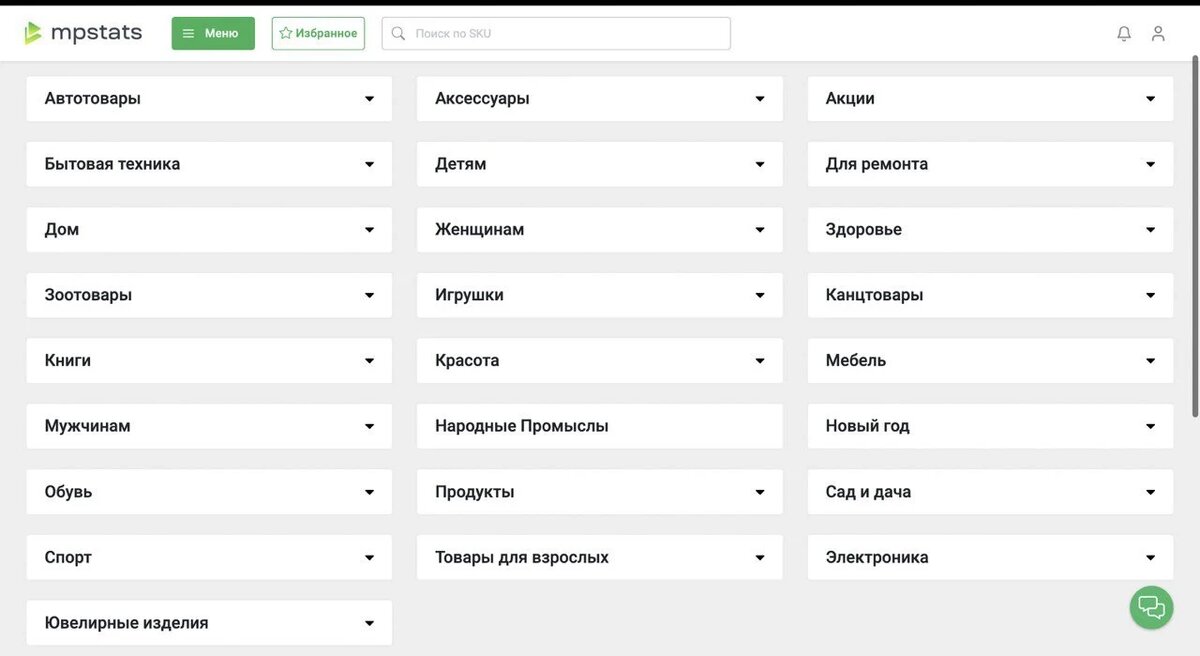Select the Новый год category label
This screenshot has width=1200, height=656.
pyautogui.click(x=868, y=426)
